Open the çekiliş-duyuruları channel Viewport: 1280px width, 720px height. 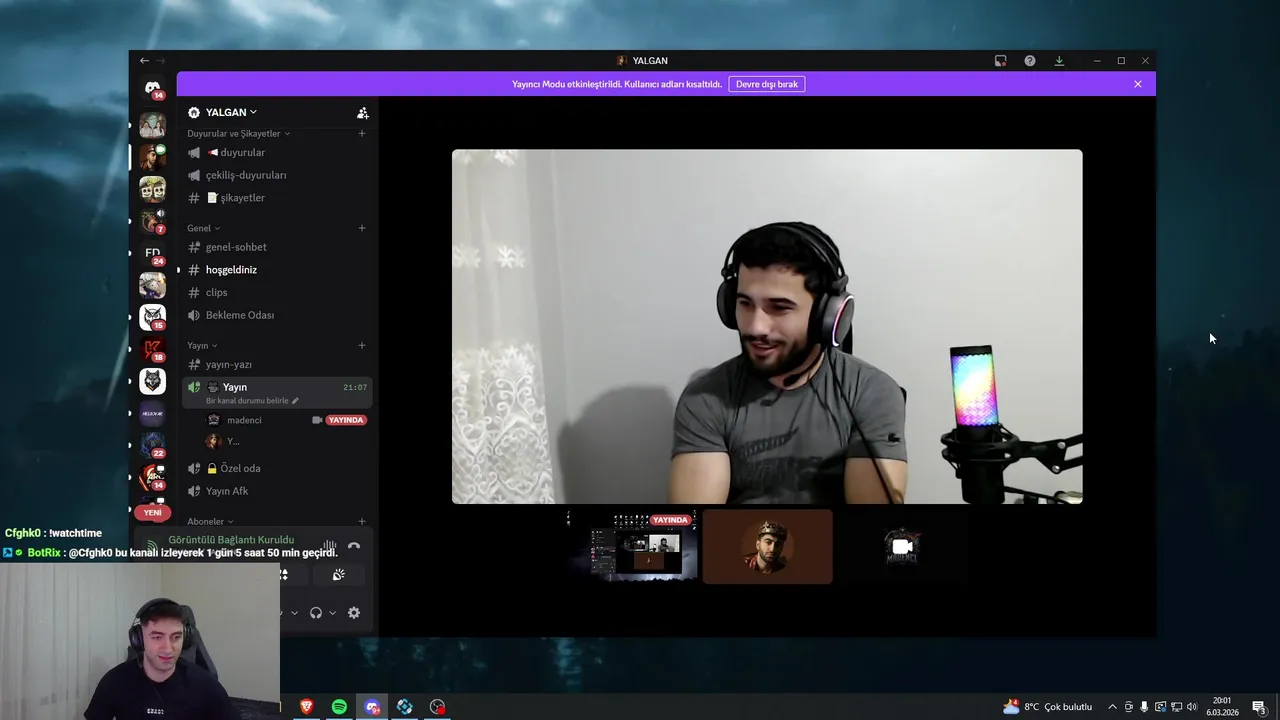[277, 175]
